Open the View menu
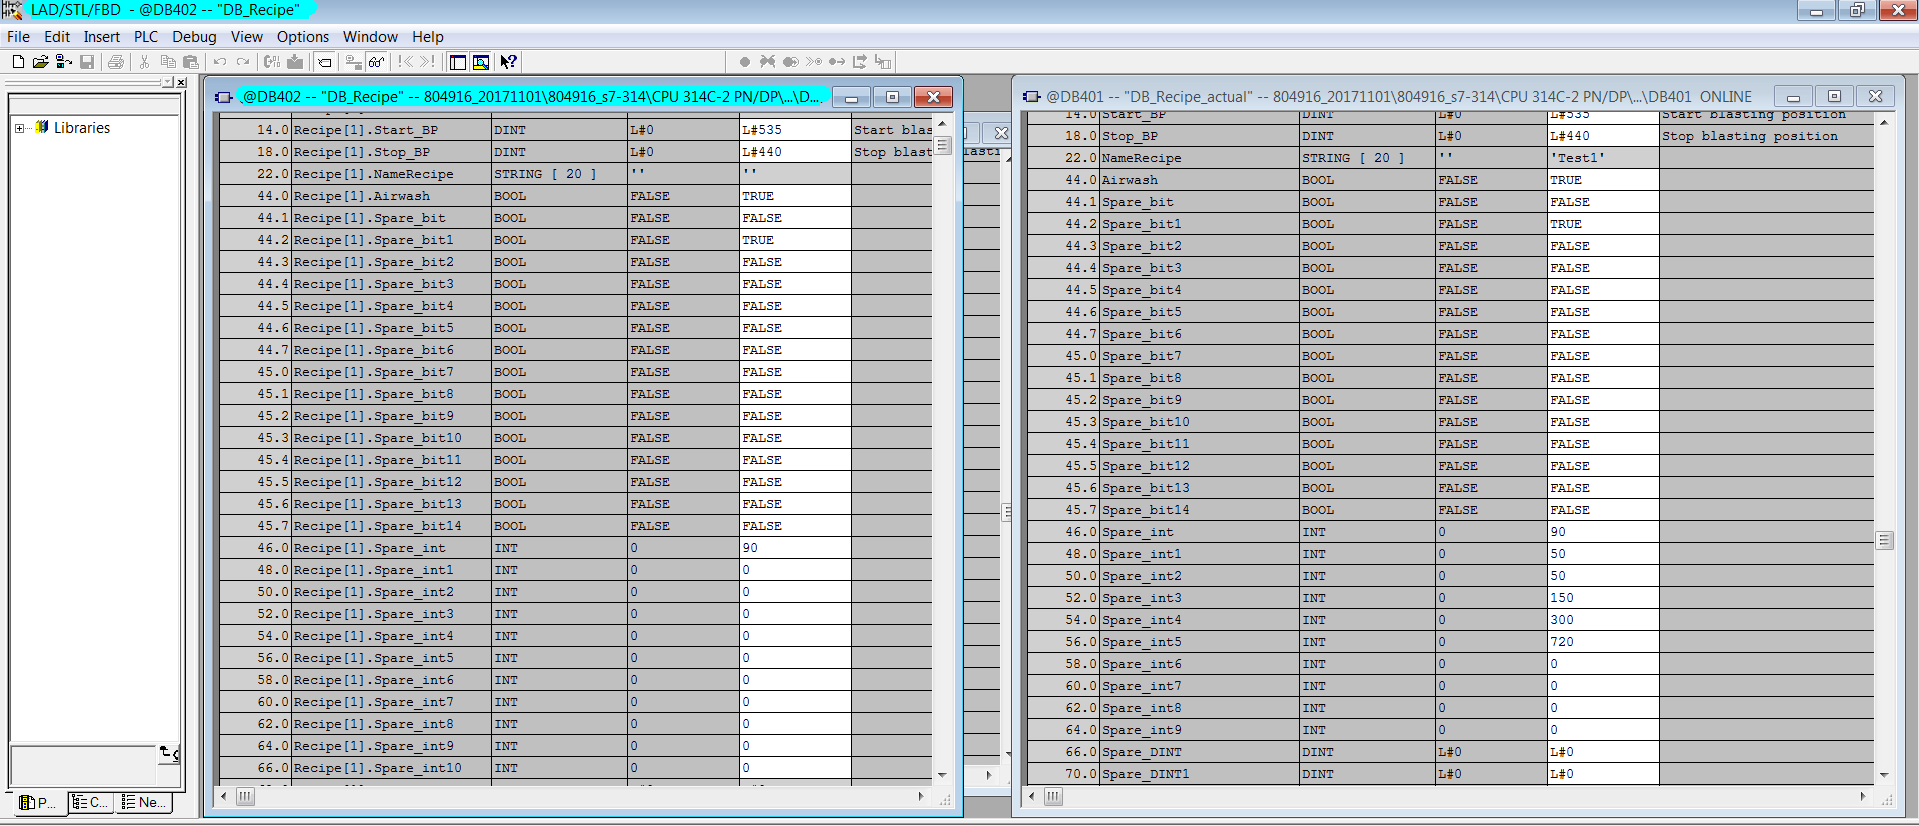The width and height of the screenshot is (1919, 826). click(x=247, y=37)
